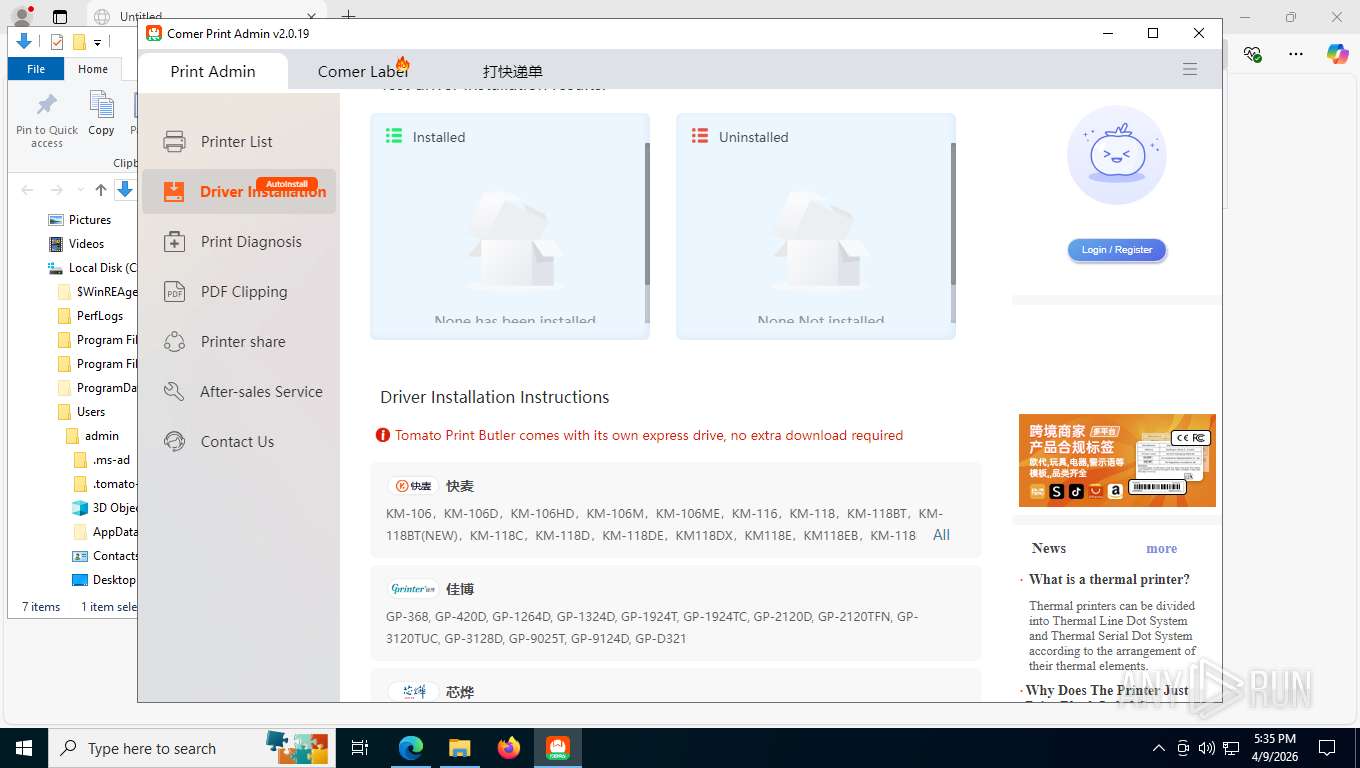Click Pin to Quick access in Explorer
This screenshot has width=1360, height=768.
click(x=47, y=121)
